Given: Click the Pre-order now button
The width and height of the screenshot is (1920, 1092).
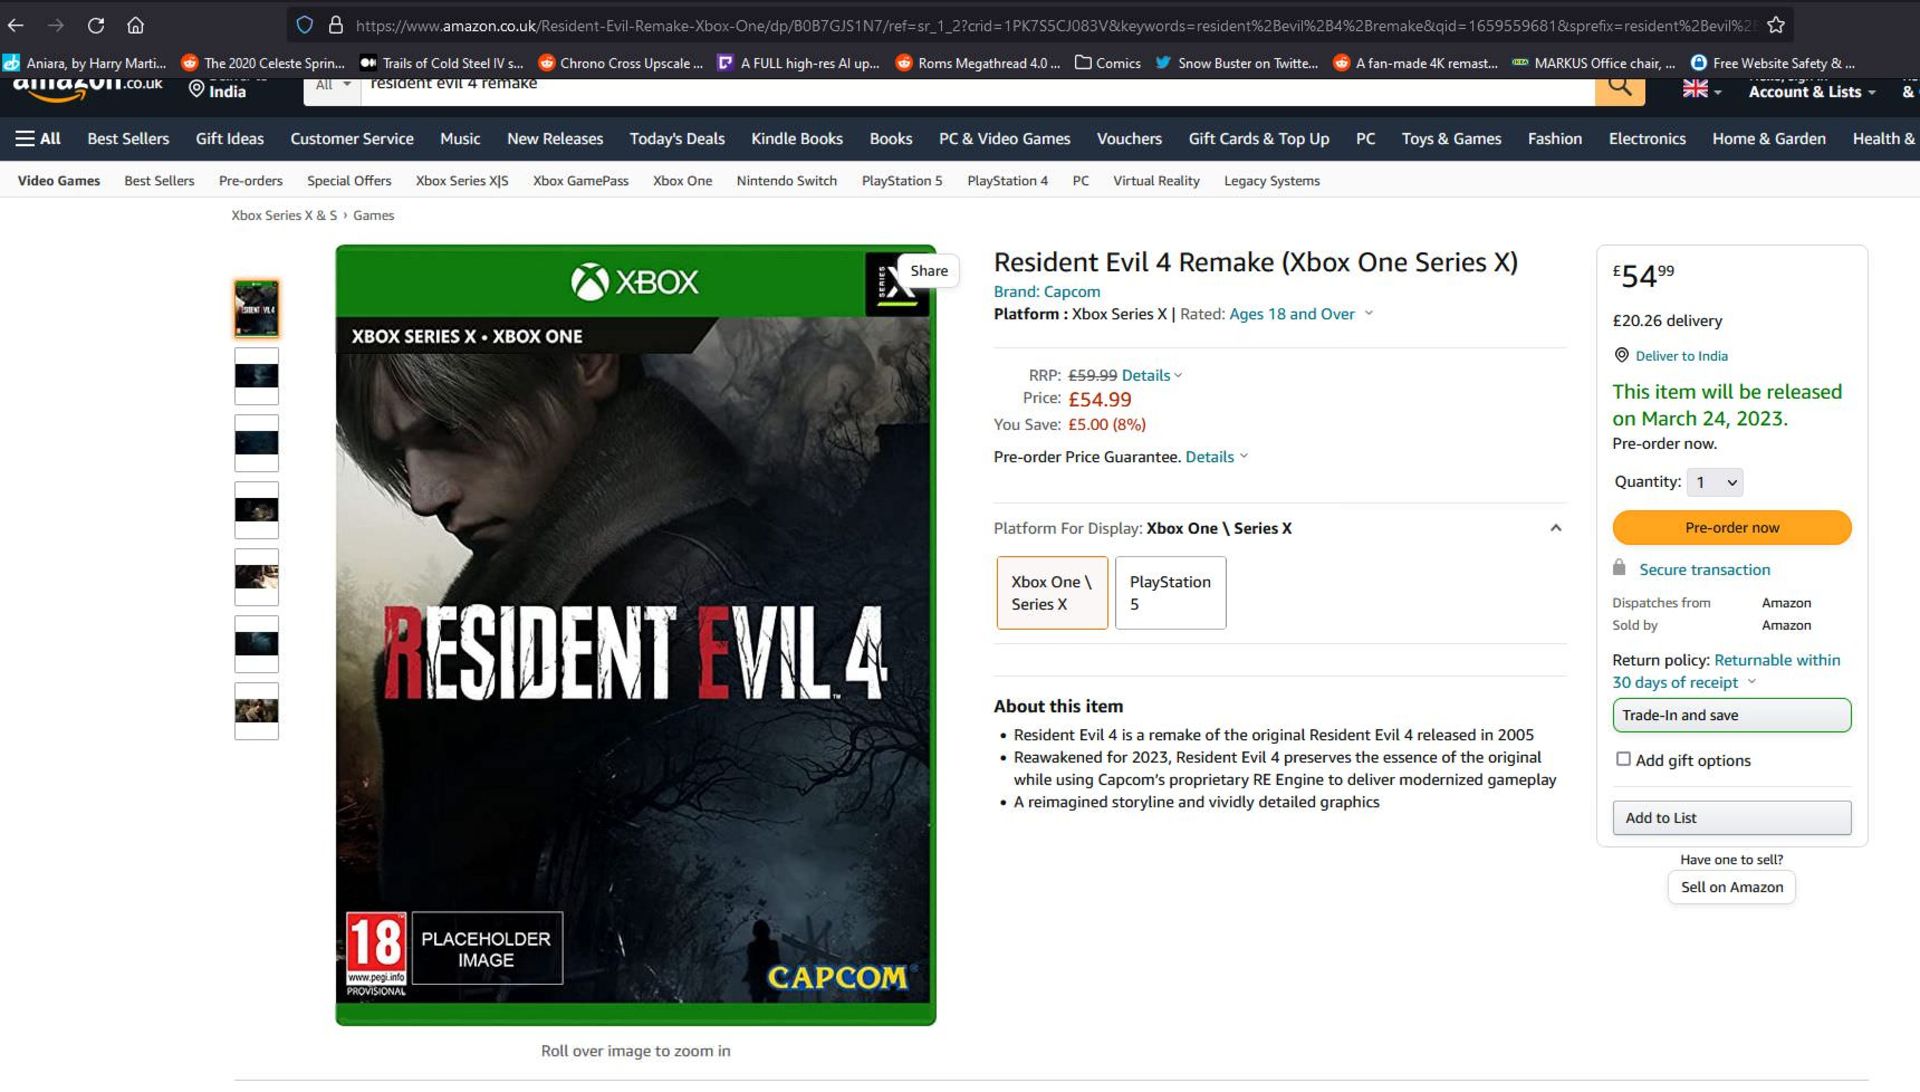Looking at the screenshot, I should 1731,526.
